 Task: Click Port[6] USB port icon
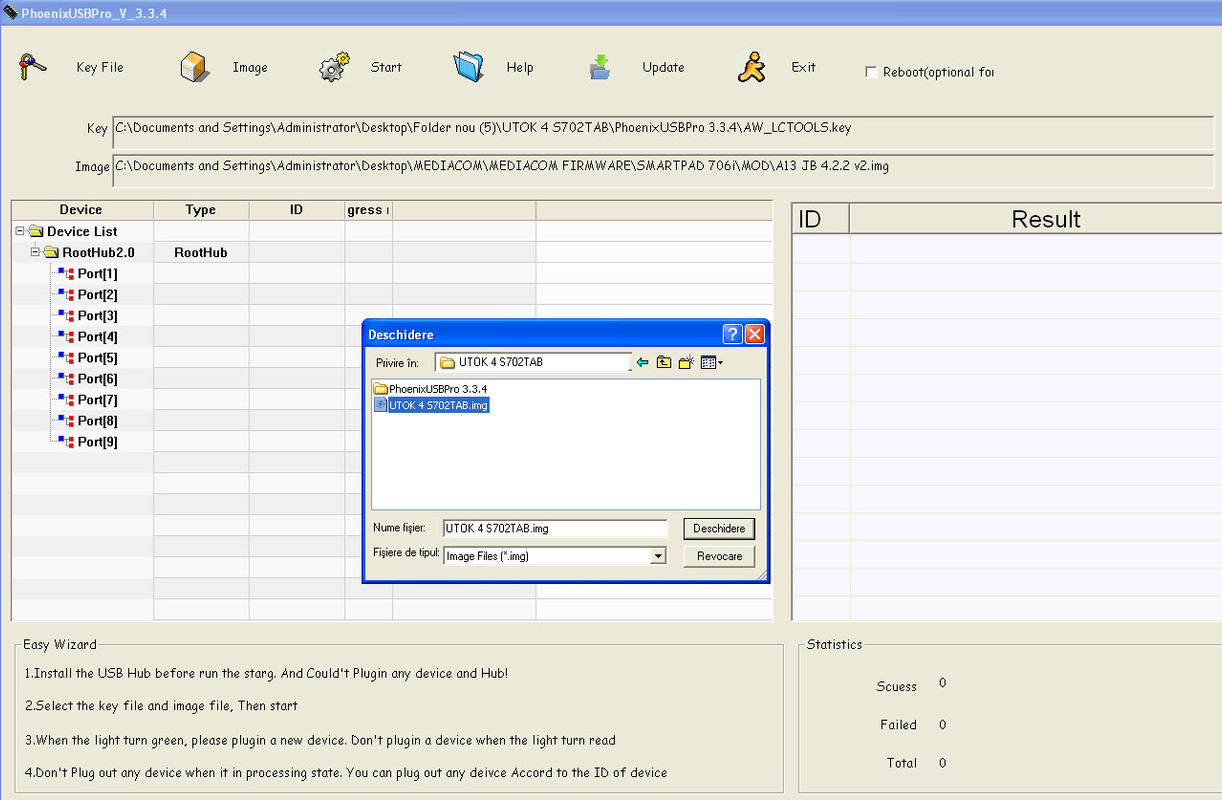point(66,378)
